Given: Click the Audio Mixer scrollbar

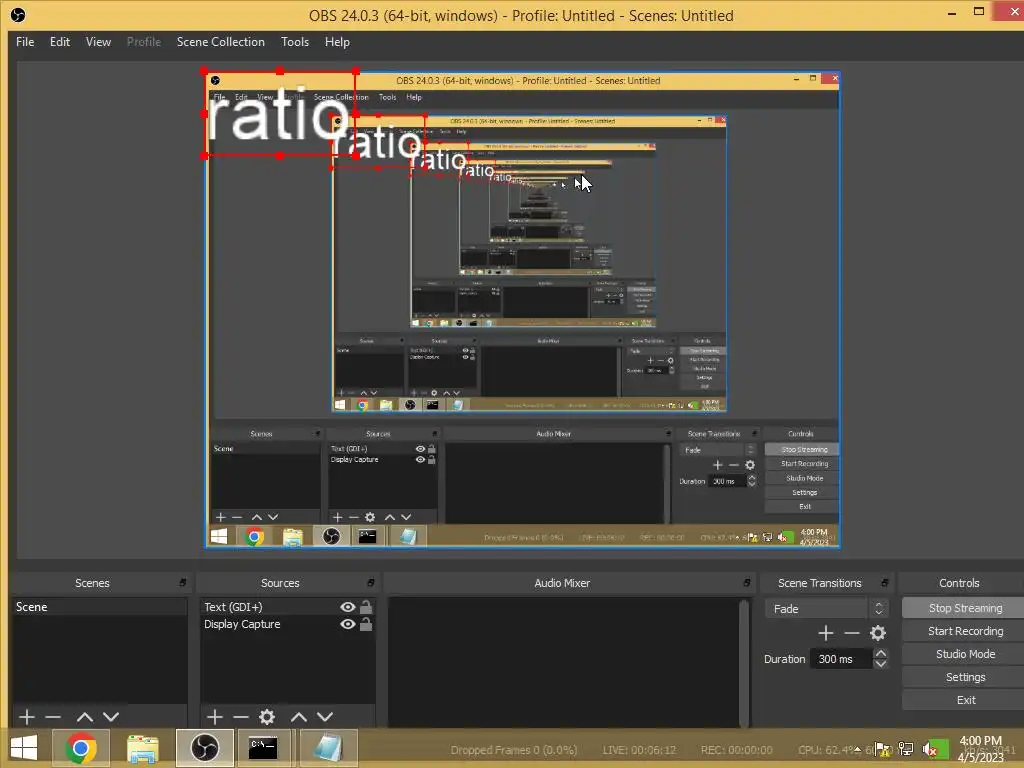Looking at the screenshot, I should tap(743, 662).
